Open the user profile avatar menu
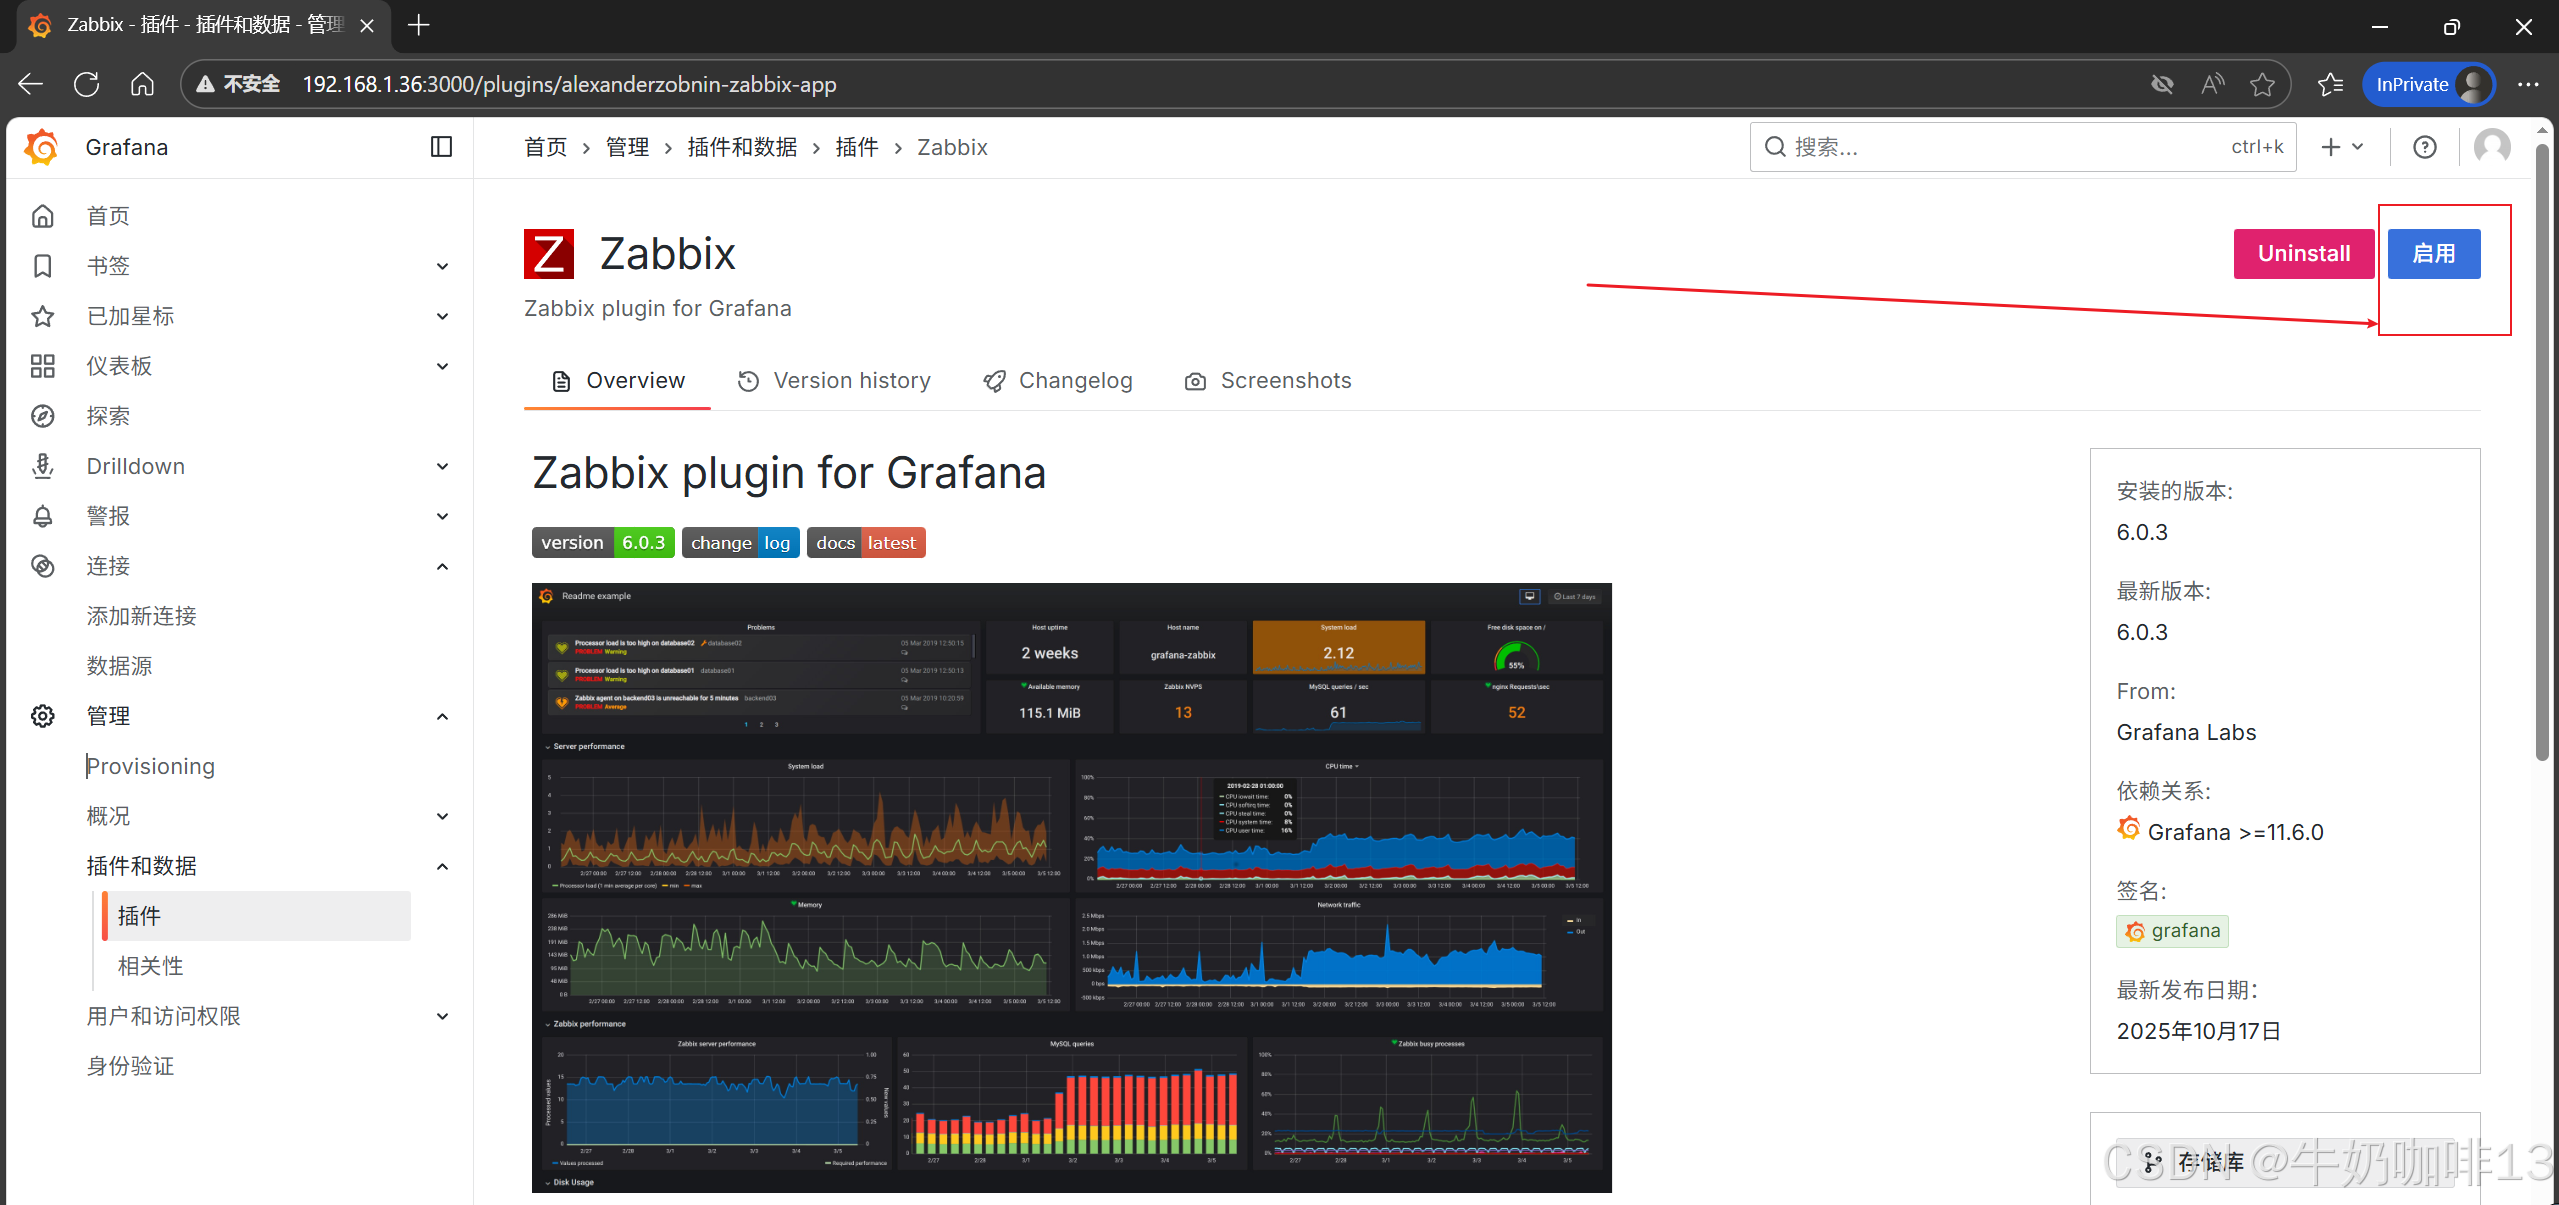 click(x=2491, y=147)
